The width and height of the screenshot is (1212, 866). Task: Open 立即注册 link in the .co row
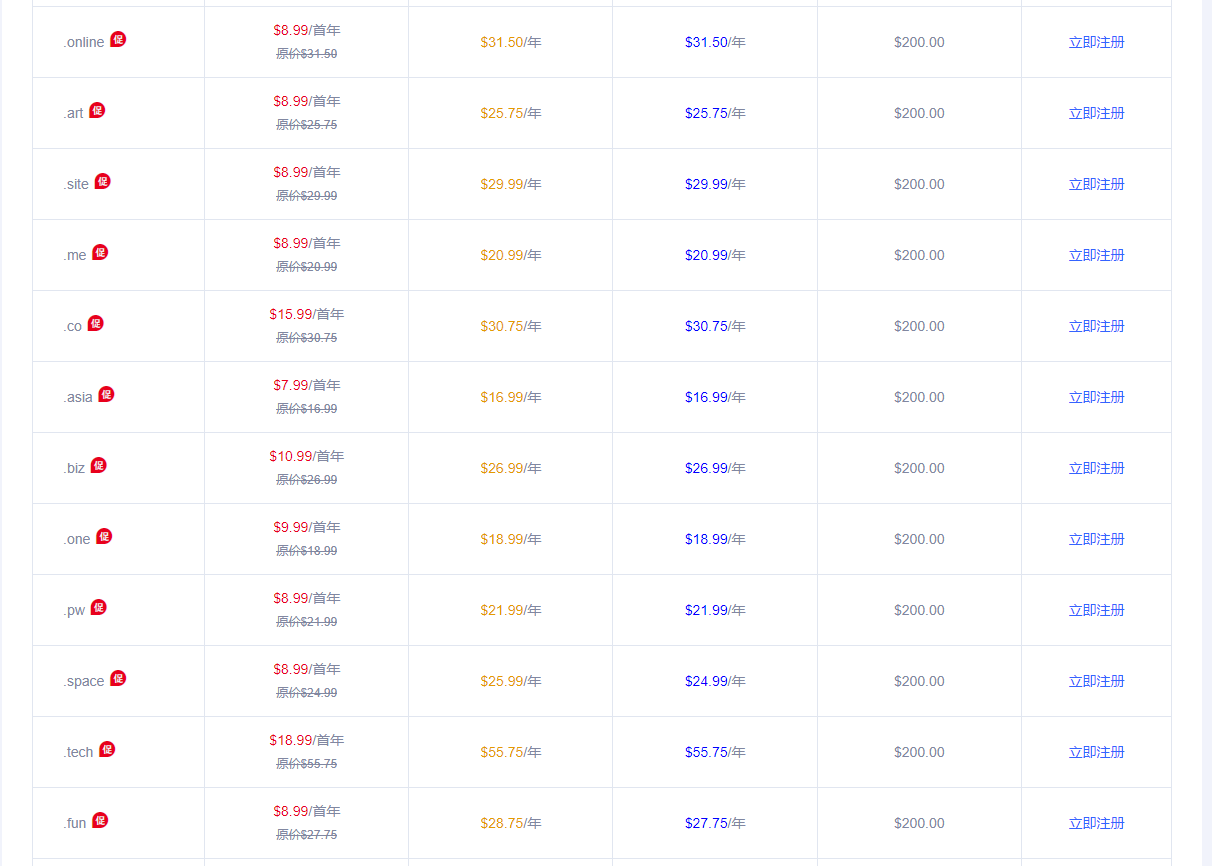tap(1096, 326)
